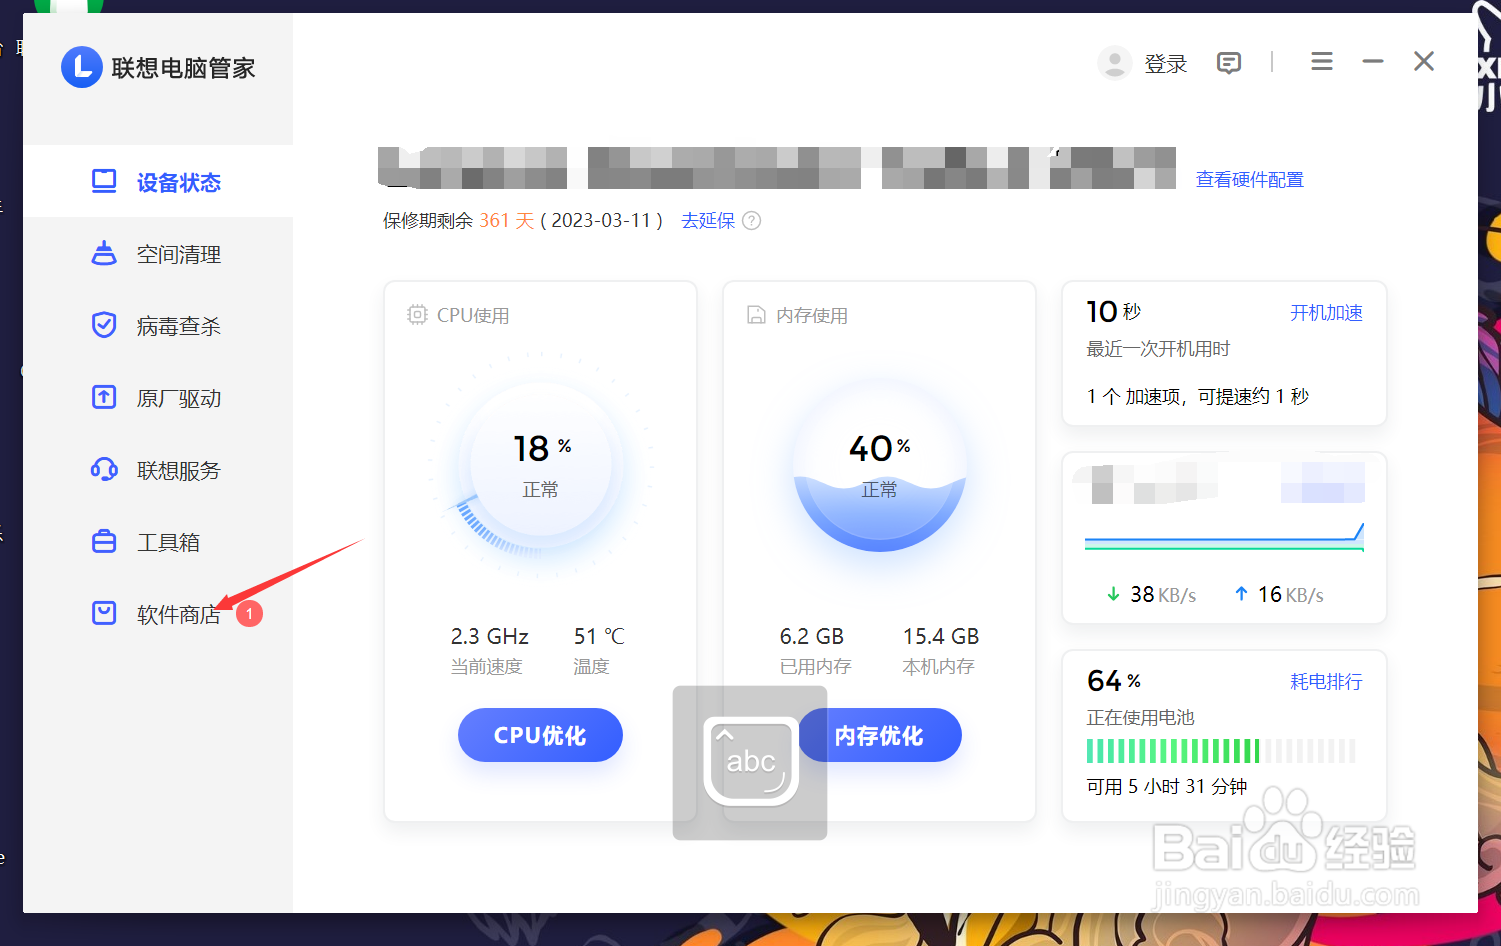Click the CPU优化 button
Screen dimensions: 1501x946
[x=540, y=734]
